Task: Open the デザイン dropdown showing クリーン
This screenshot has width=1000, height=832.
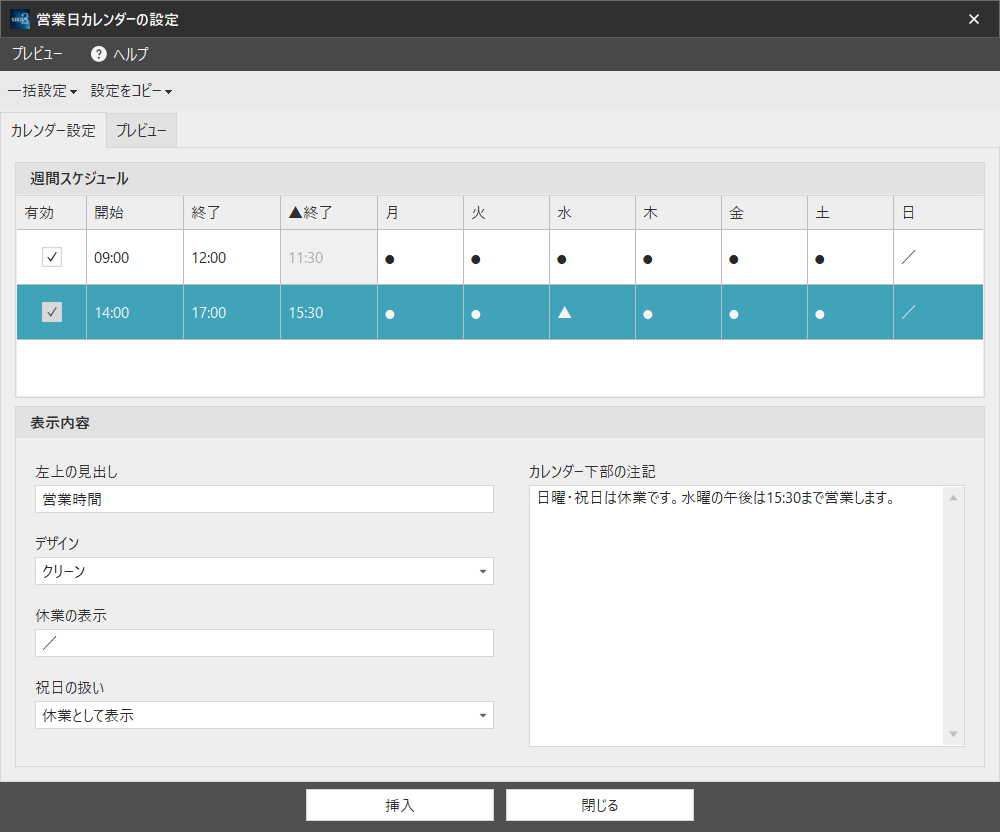Action: tap(264, 571)
